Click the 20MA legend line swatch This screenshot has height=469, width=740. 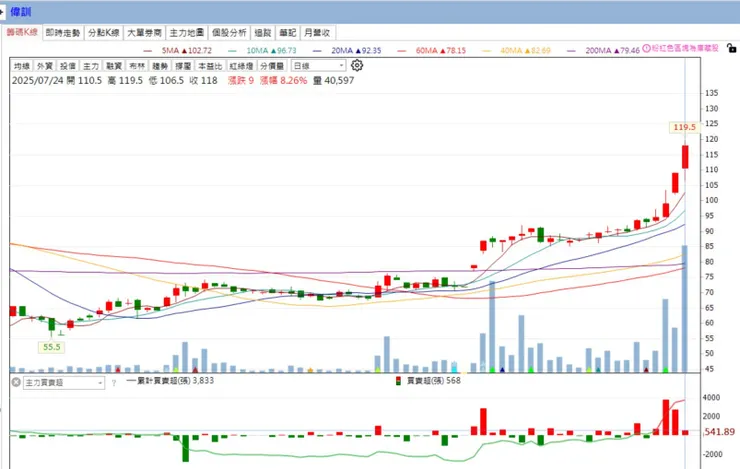tap(317, 50)
